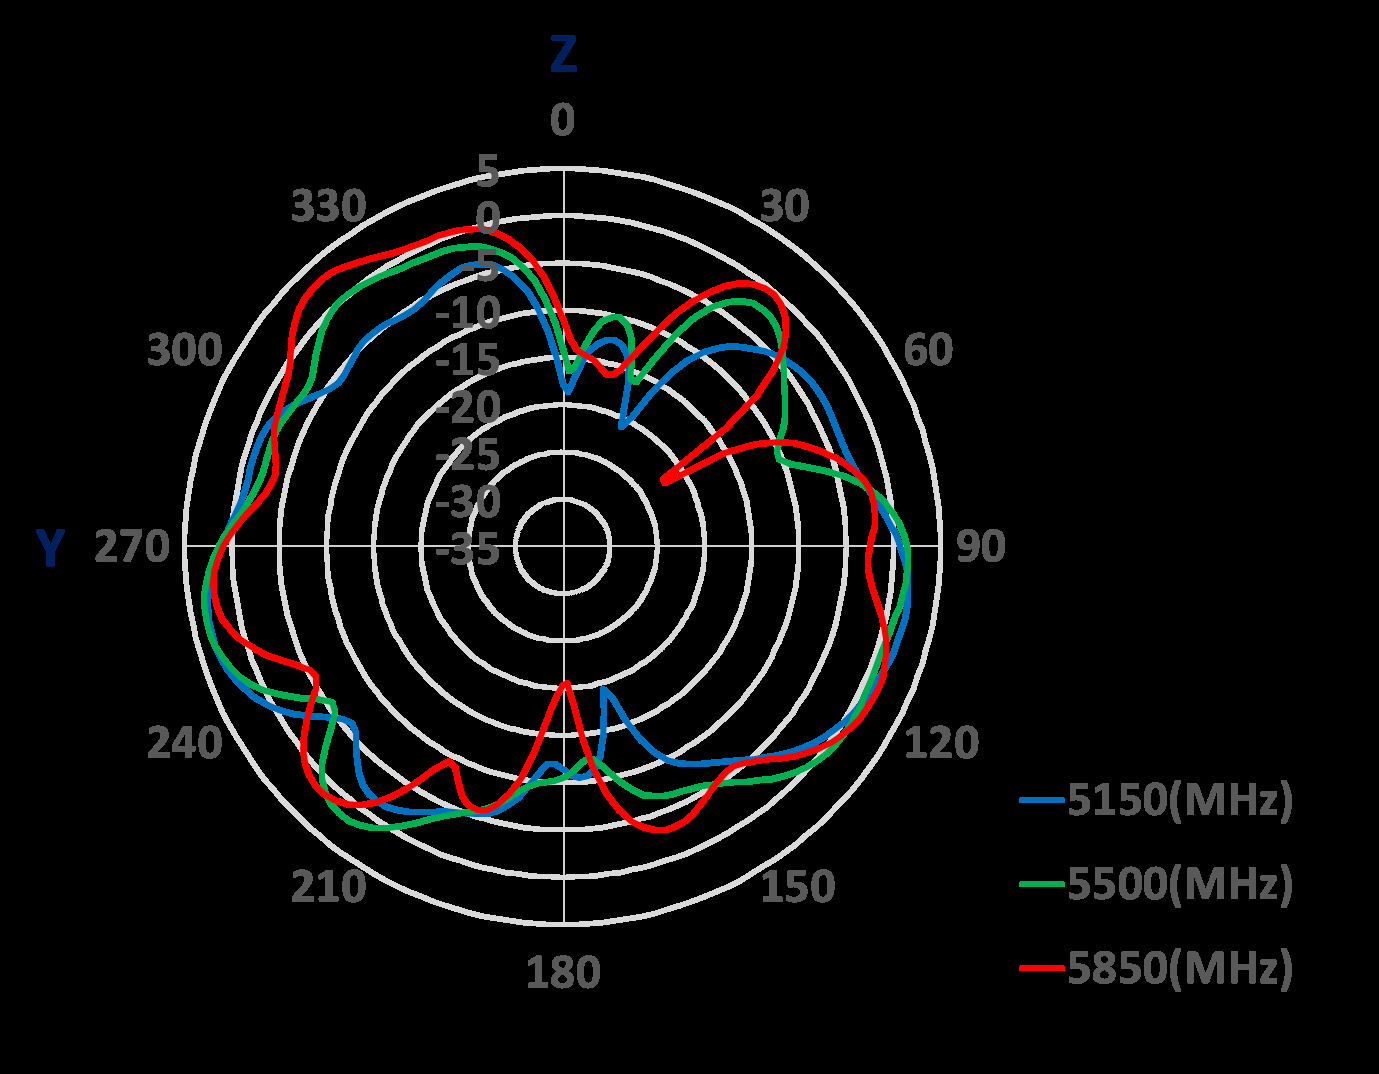Viewport: 1379px width, 1074px height.
Task: Click the 30 degree angle label
Action: 784,207
